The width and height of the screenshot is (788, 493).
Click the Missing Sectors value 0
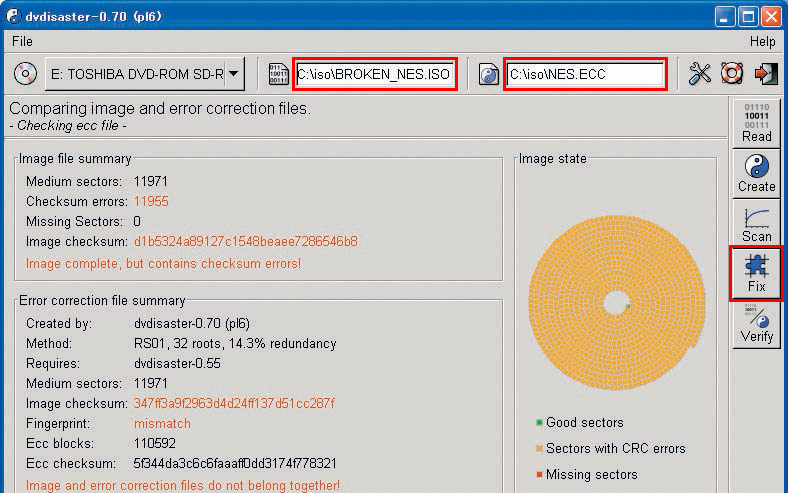click(x=137, y=222)
